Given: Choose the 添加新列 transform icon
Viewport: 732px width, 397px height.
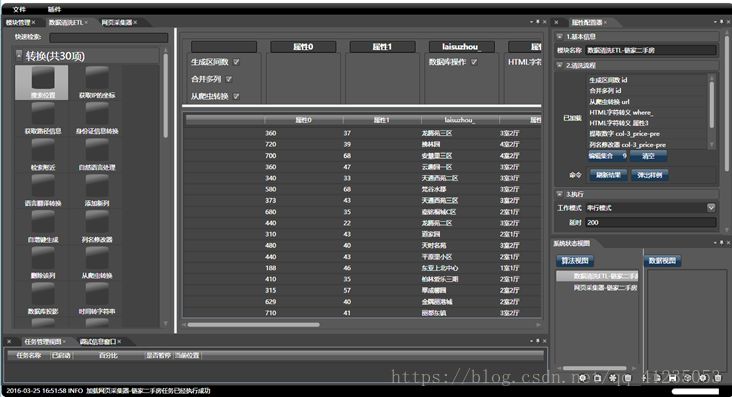Looking at the screenshot, I should [x=97, y=191].
